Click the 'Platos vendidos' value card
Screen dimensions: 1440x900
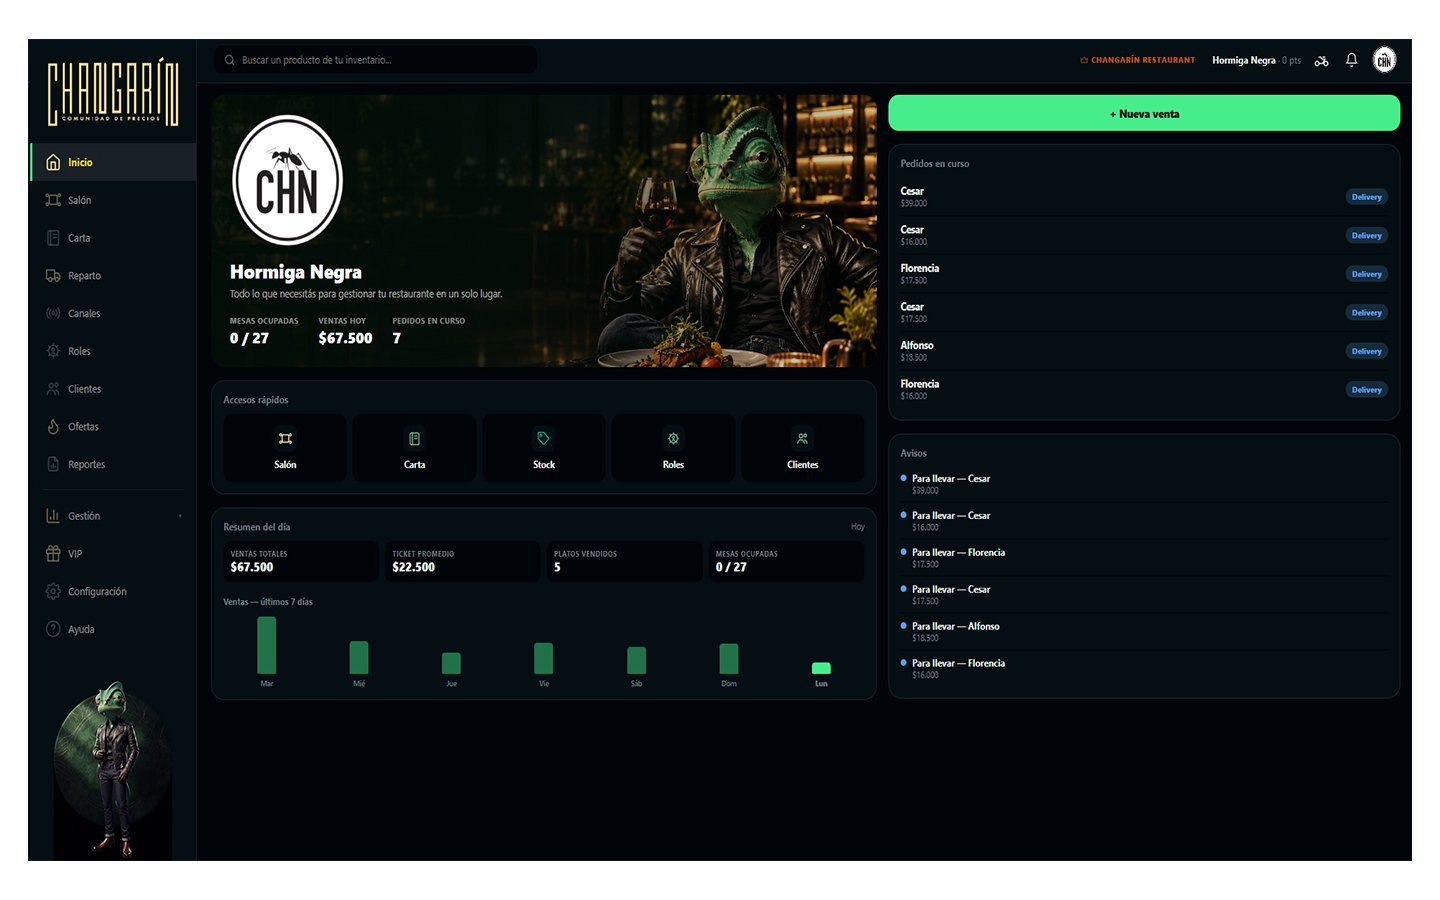point(625,561)
